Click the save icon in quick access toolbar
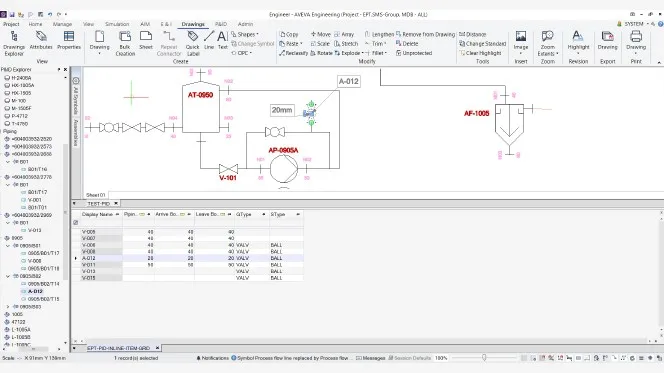 click(12, 14)
